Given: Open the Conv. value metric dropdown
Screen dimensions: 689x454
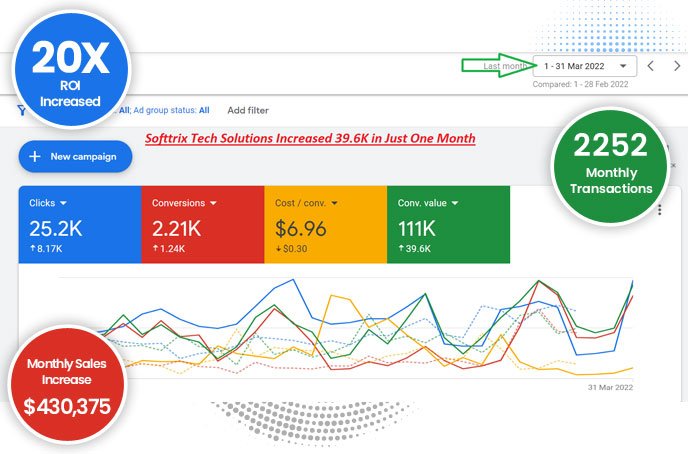Looking at the screenshot, I should pyautogui.click(x=428, y=203).
